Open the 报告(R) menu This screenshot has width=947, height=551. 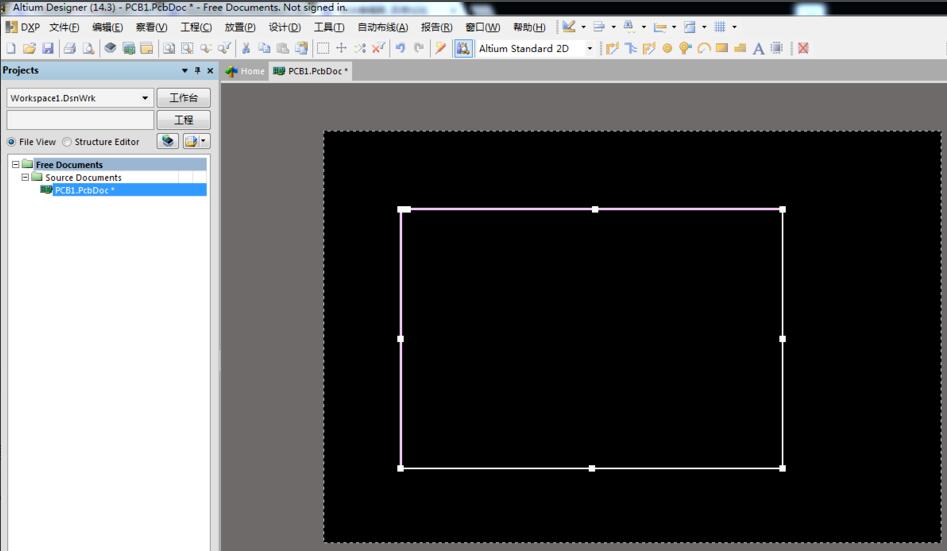(437, 27)
